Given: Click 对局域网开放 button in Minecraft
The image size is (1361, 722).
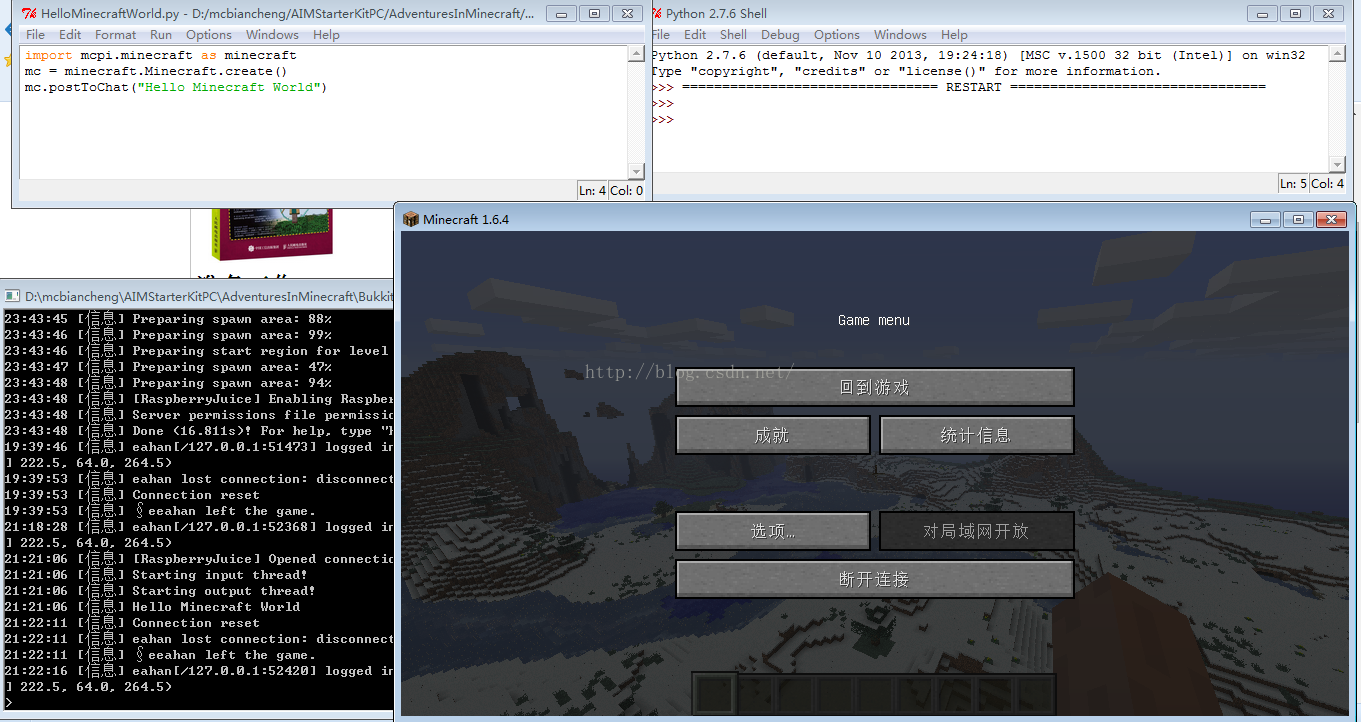Looking at the screenshot, I should tap(977, 531).
